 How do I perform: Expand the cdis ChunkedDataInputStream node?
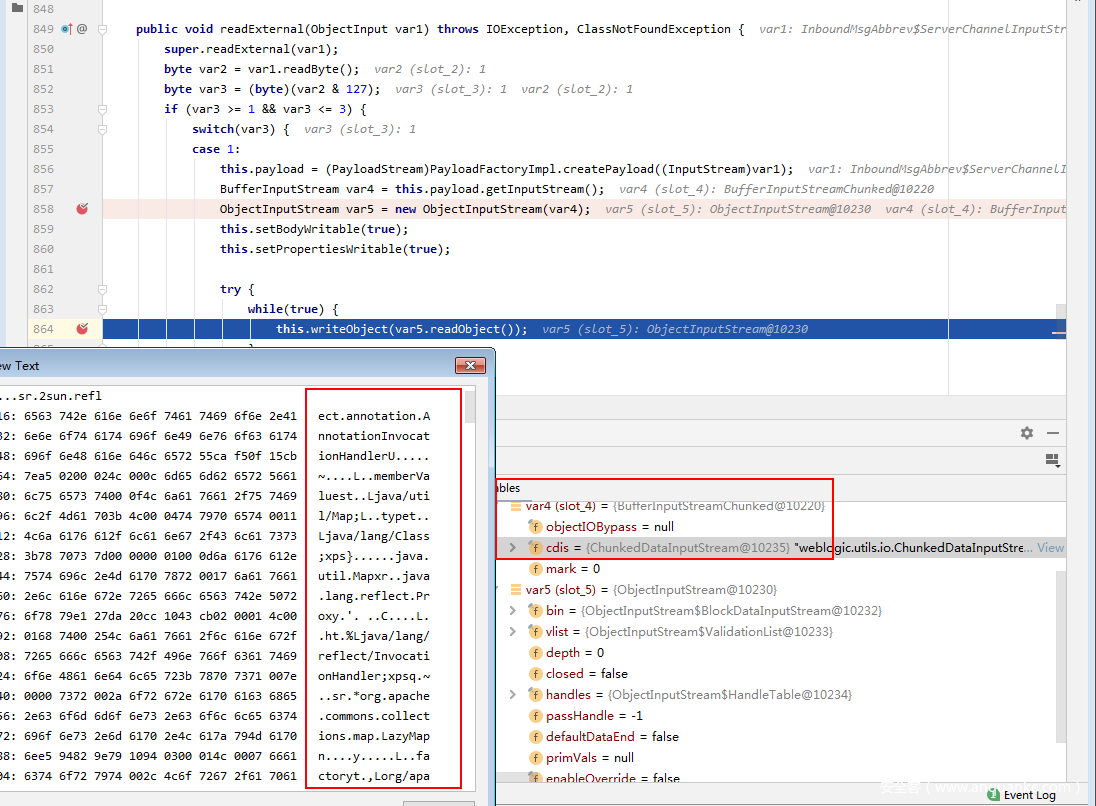pos(513,548)
